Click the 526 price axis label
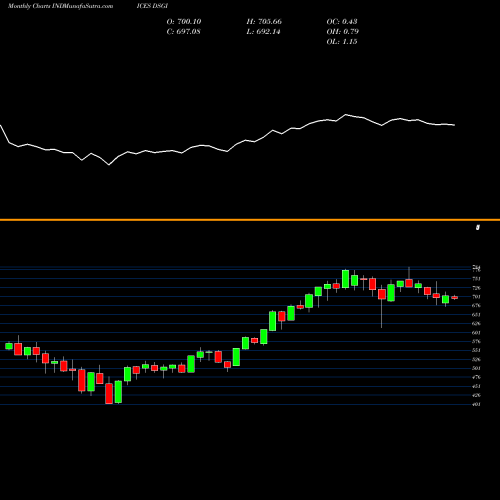The image size is (500, 500). click(476, 359)
